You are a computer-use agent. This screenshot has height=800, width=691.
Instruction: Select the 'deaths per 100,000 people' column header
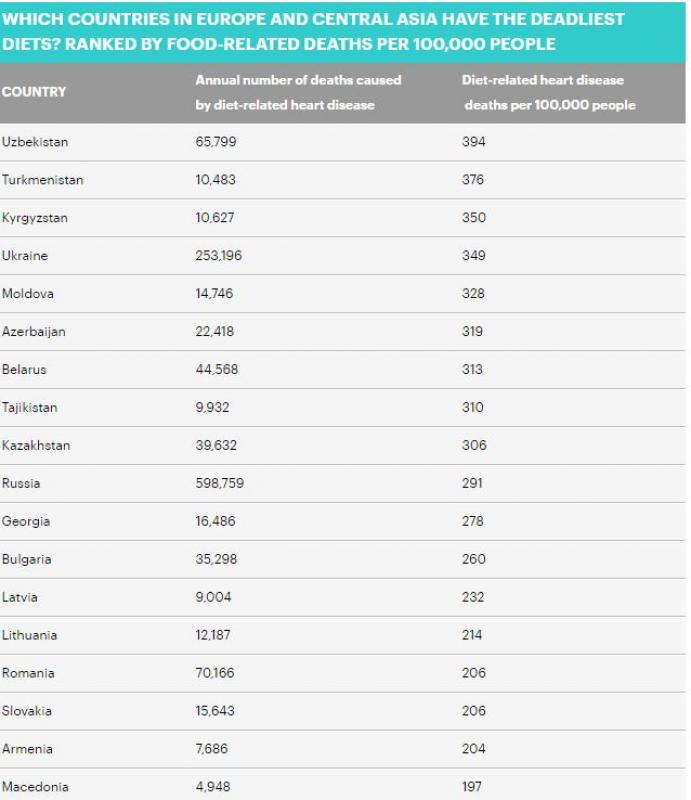(549, 93)
